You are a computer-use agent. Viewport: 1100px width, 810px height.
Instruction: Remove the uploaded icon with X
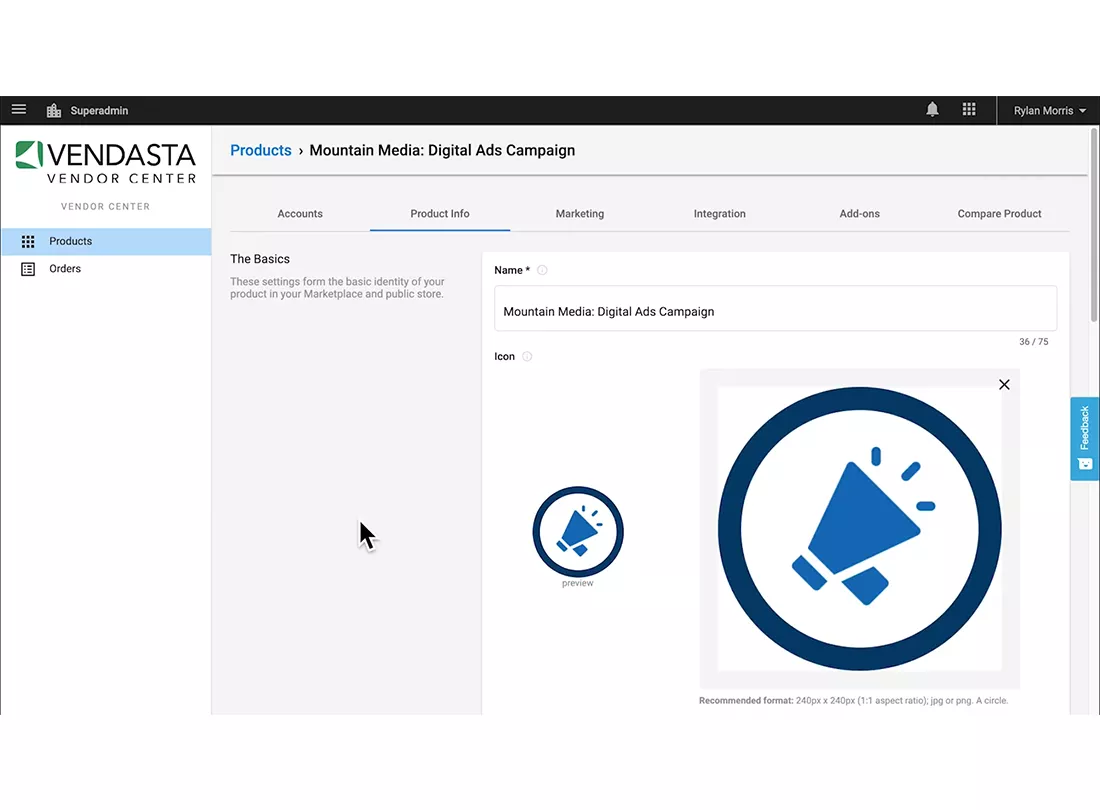(1004, 384)
